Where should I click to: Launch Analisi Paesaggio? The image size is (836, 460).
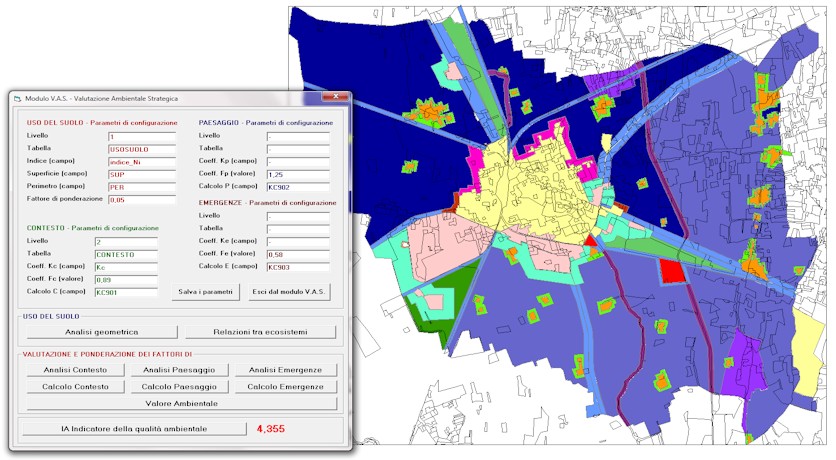click(179, 370)
